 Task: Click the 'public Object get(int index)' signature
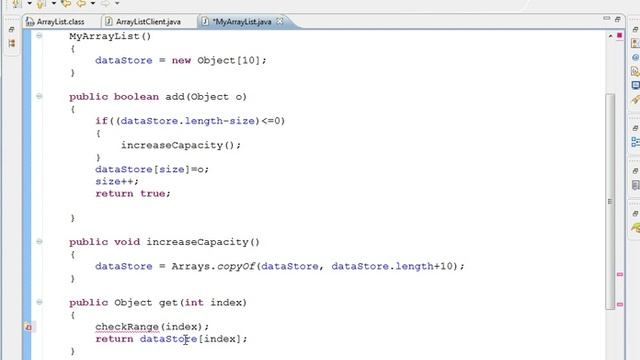(158, 303)
